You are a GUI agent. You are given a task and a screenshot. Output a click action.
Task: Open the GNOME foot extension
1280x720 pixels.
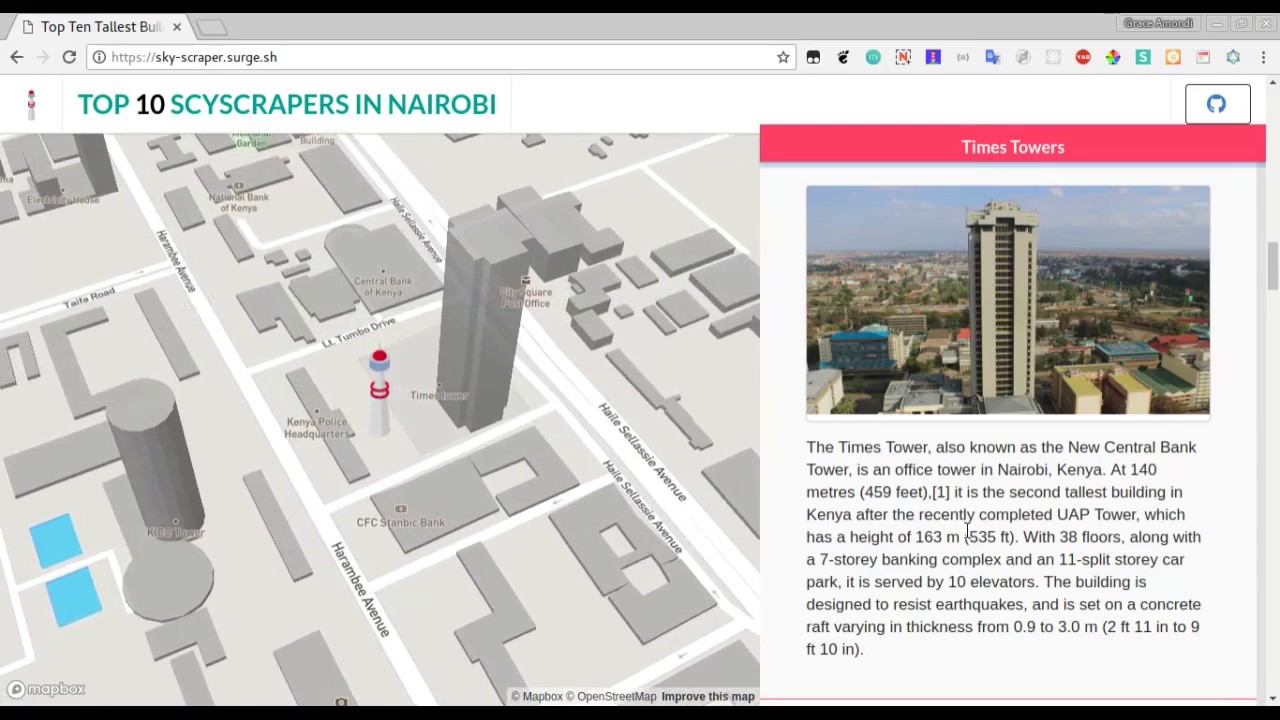coord(843,57)
